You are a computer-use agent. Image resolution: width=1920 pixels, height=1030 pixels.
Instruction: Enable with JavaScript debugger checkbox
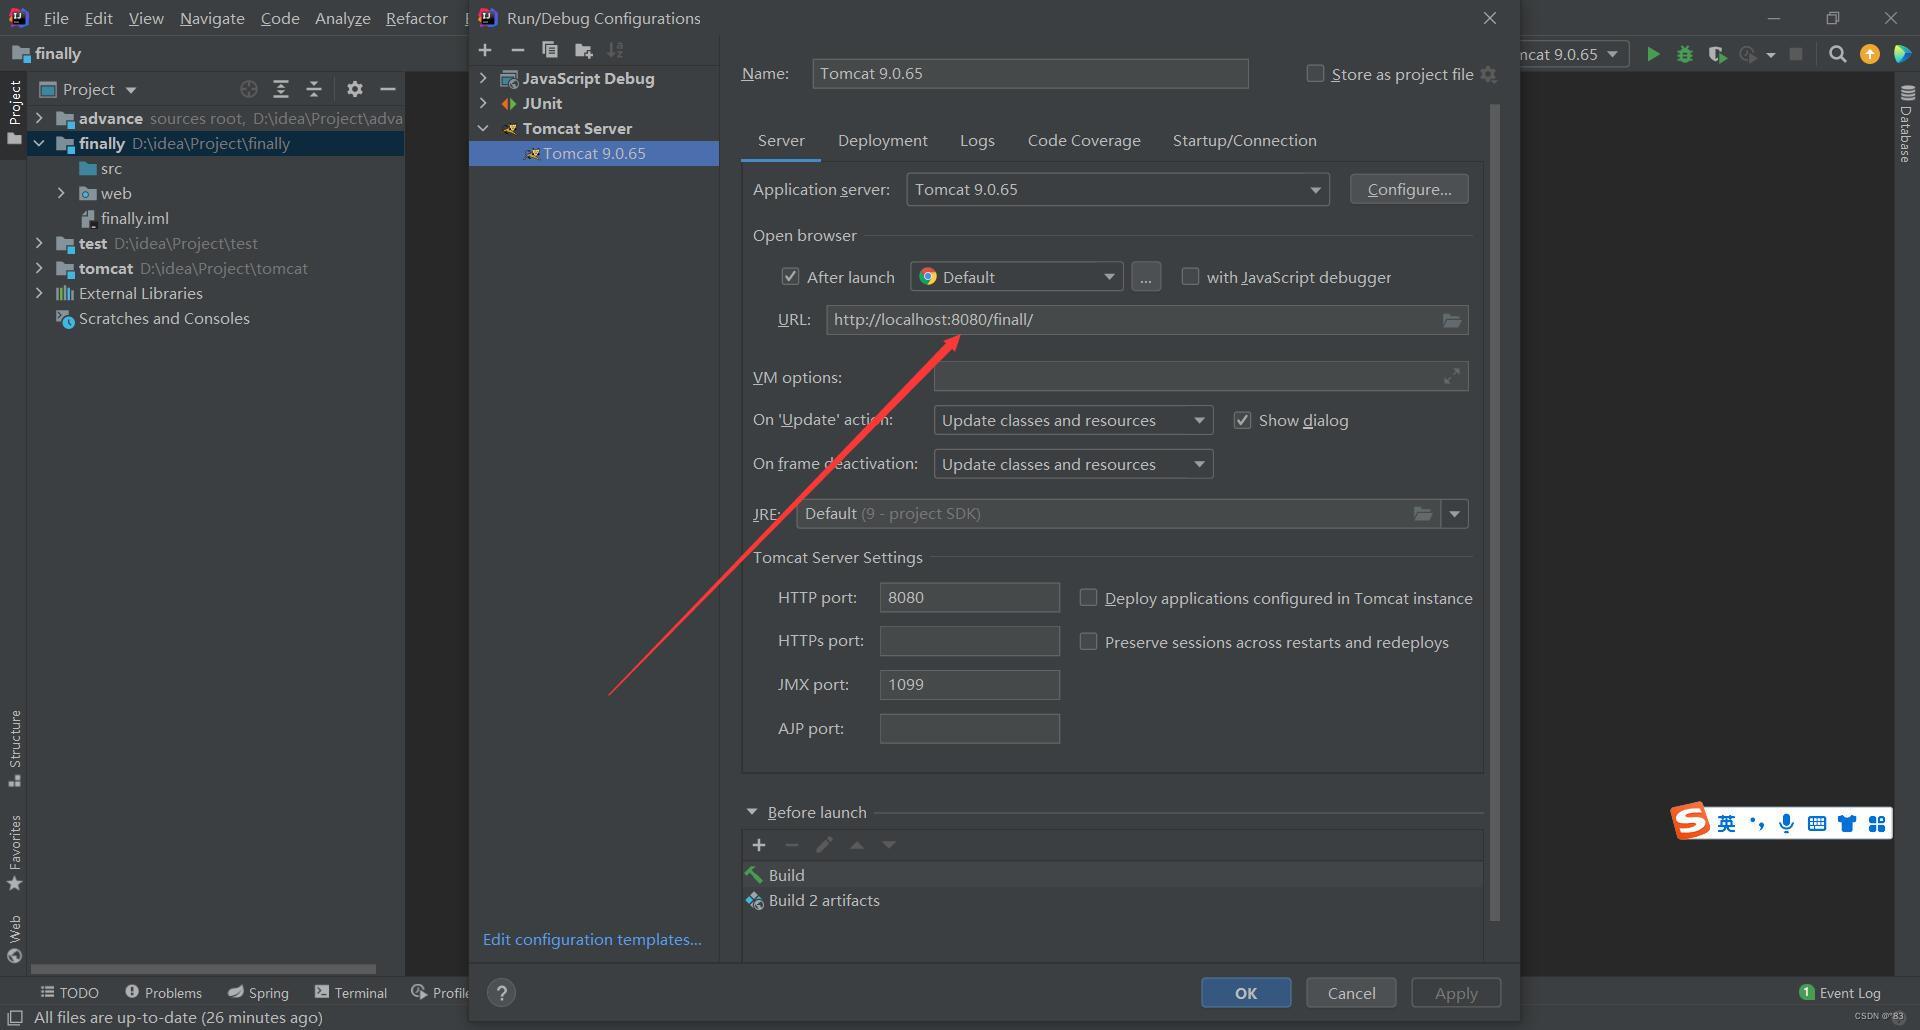[x=1190, y=277]
